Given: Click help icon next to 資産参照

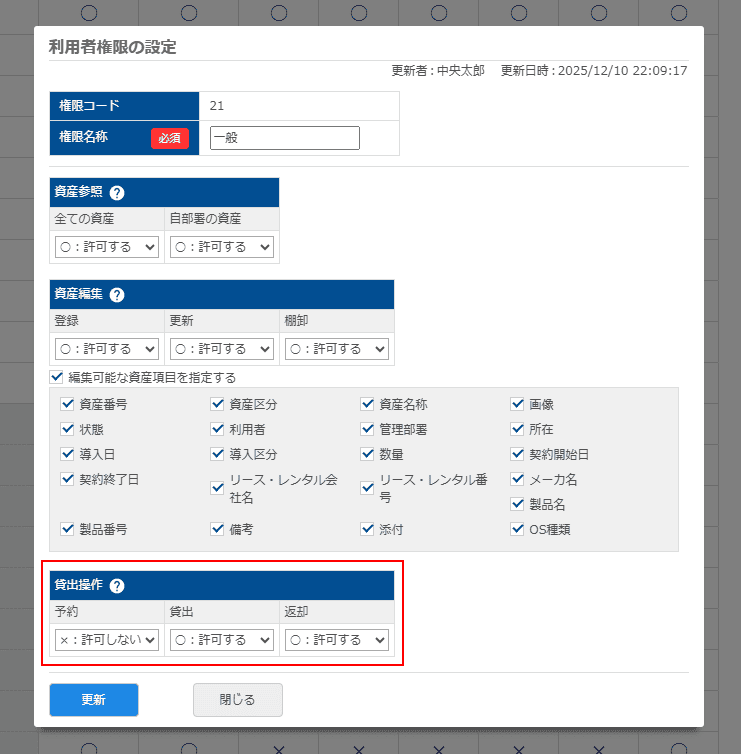Looking at the screenshot, I should click(117, 193).
